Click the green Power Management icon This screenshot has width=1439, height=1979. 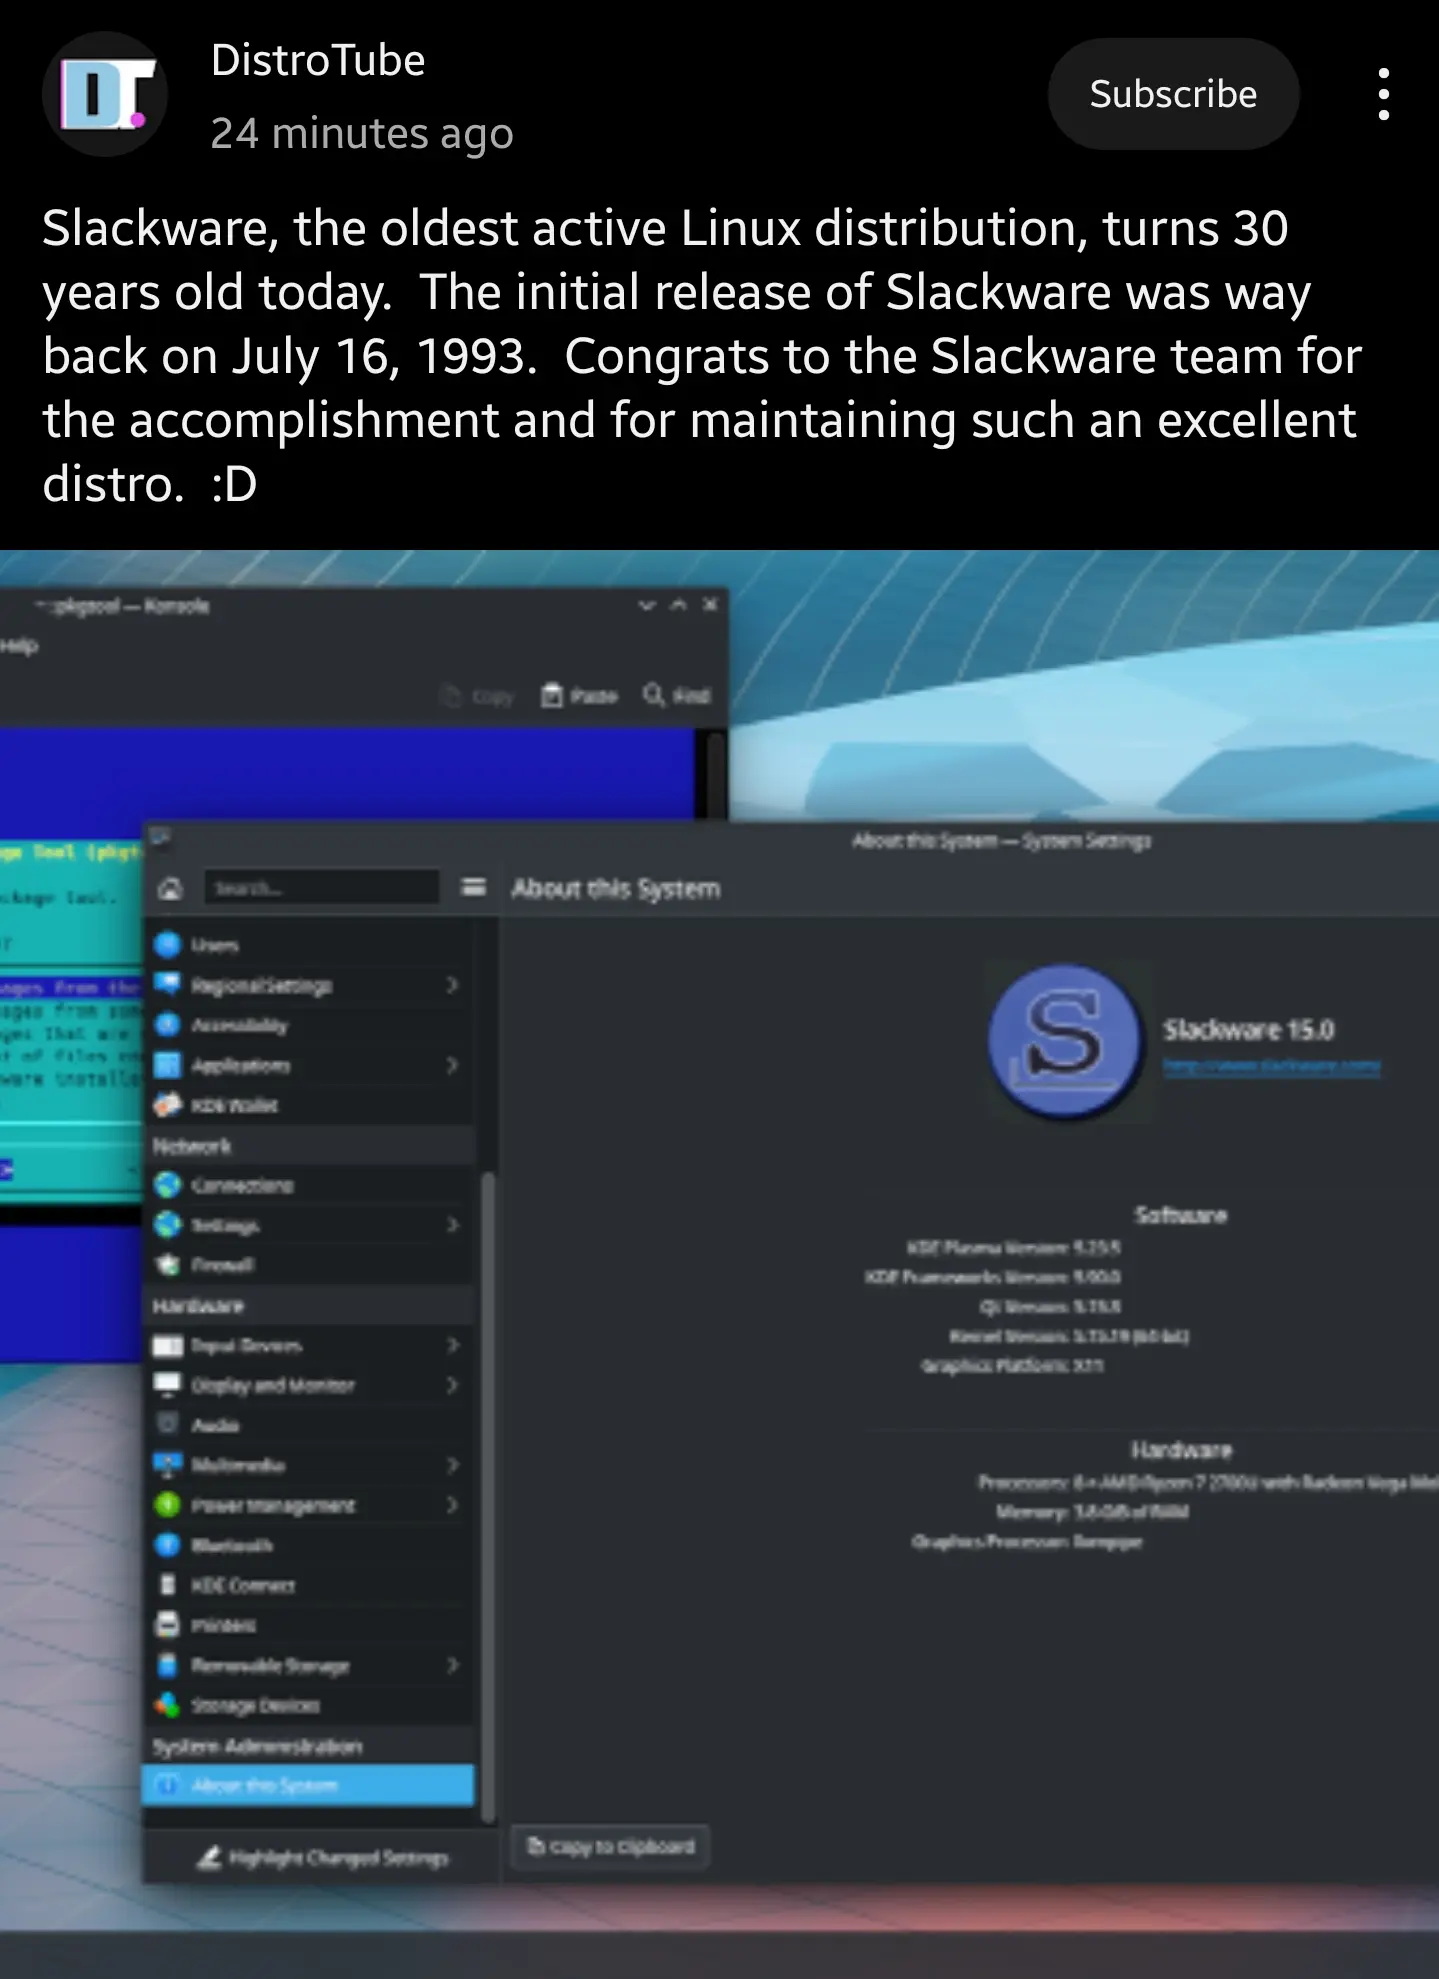[x=167, y=1504]
